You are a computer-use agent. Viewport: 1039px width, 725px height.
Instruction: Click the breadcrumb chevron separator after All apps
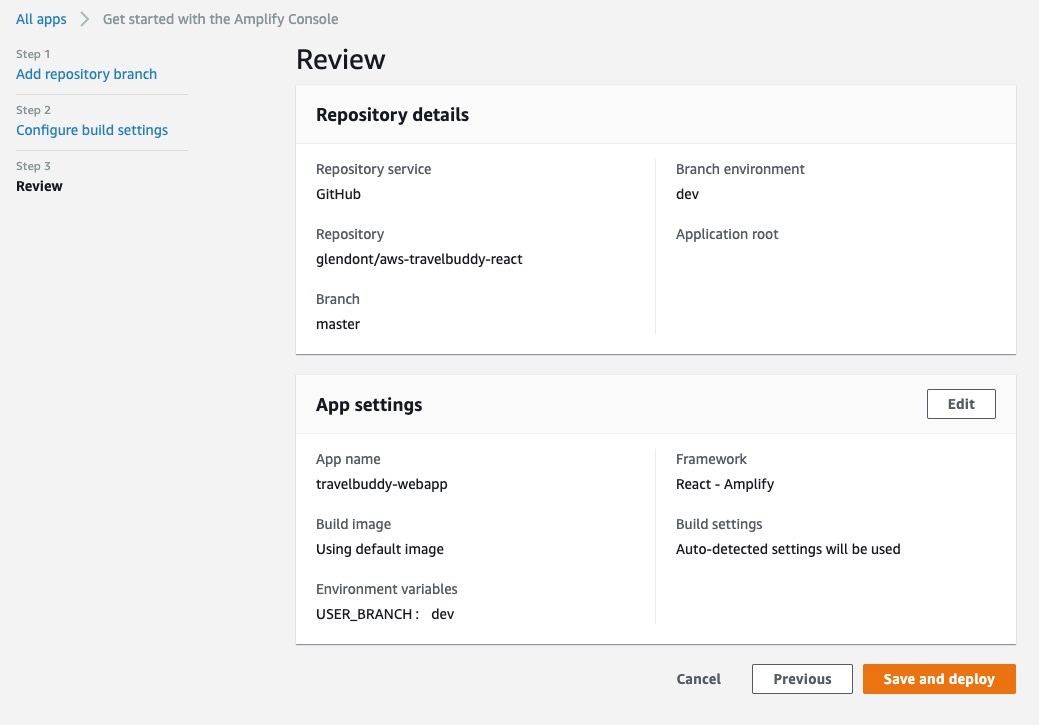tap(85, 19)
